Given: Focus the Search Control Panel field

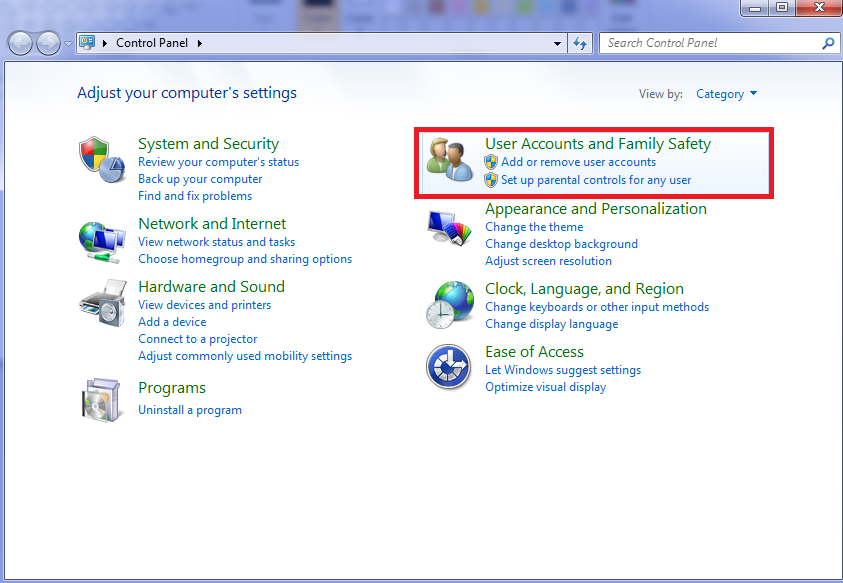Looking at the screenshot, I should point(710,44).
